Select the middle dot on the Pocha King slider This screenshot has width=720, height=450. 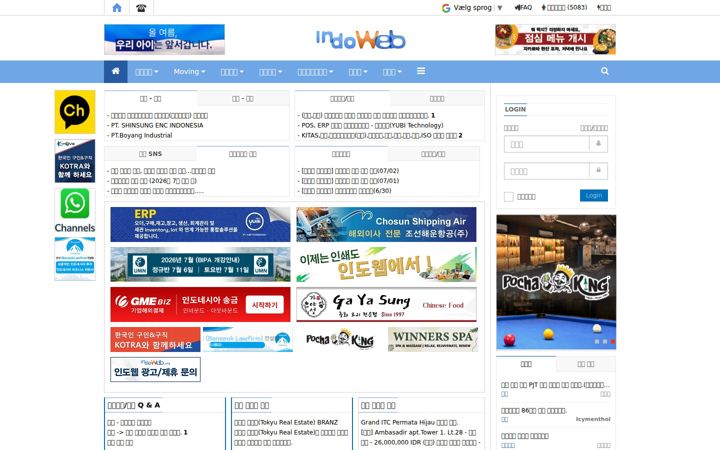click(x=605, y=342)
